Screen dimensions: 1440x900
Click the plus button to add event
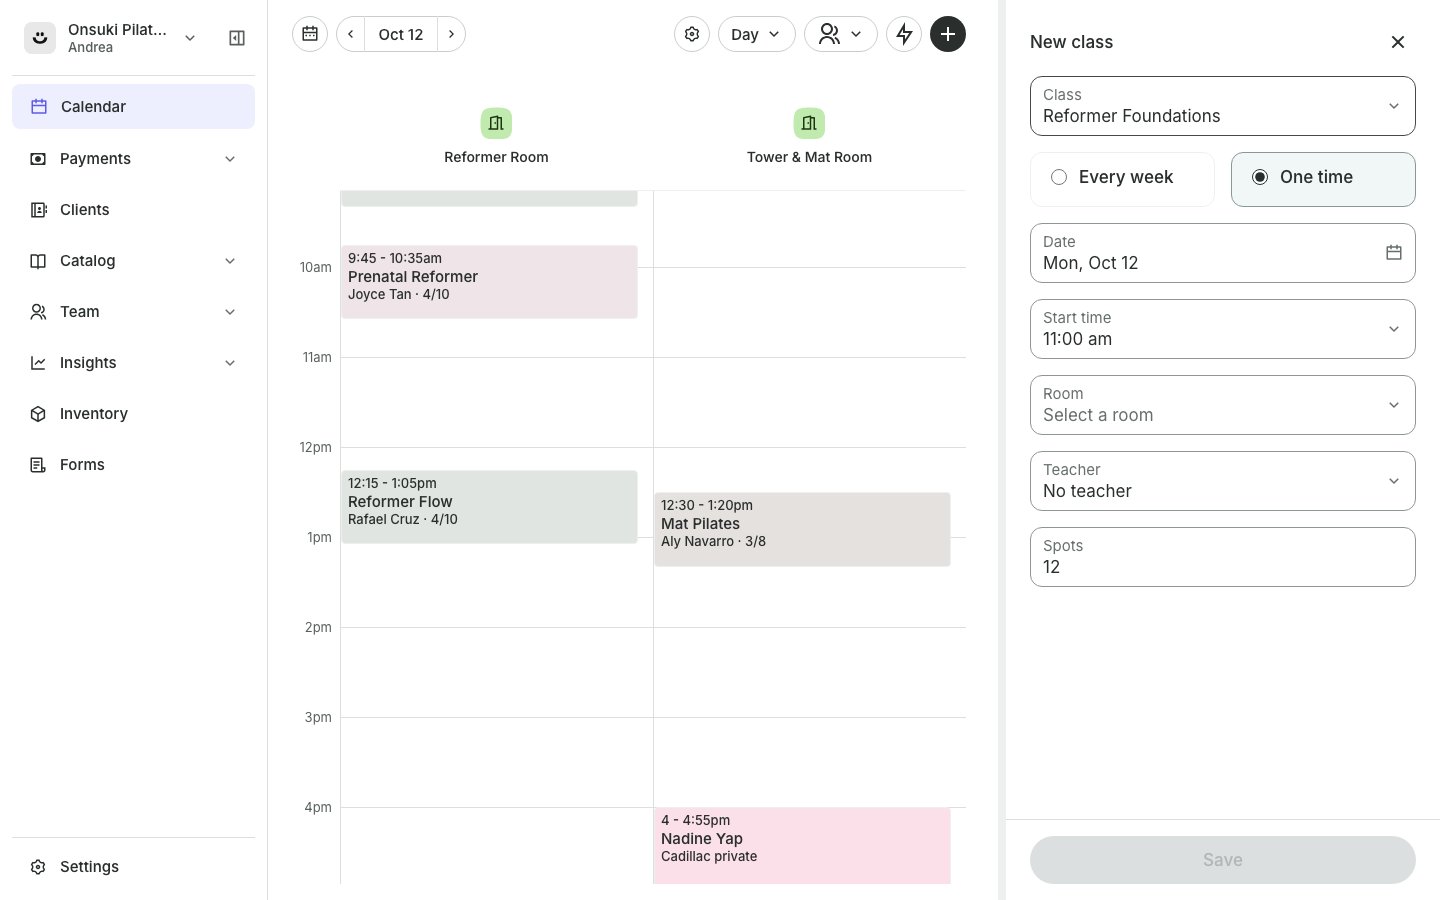[x=948, y=34]
